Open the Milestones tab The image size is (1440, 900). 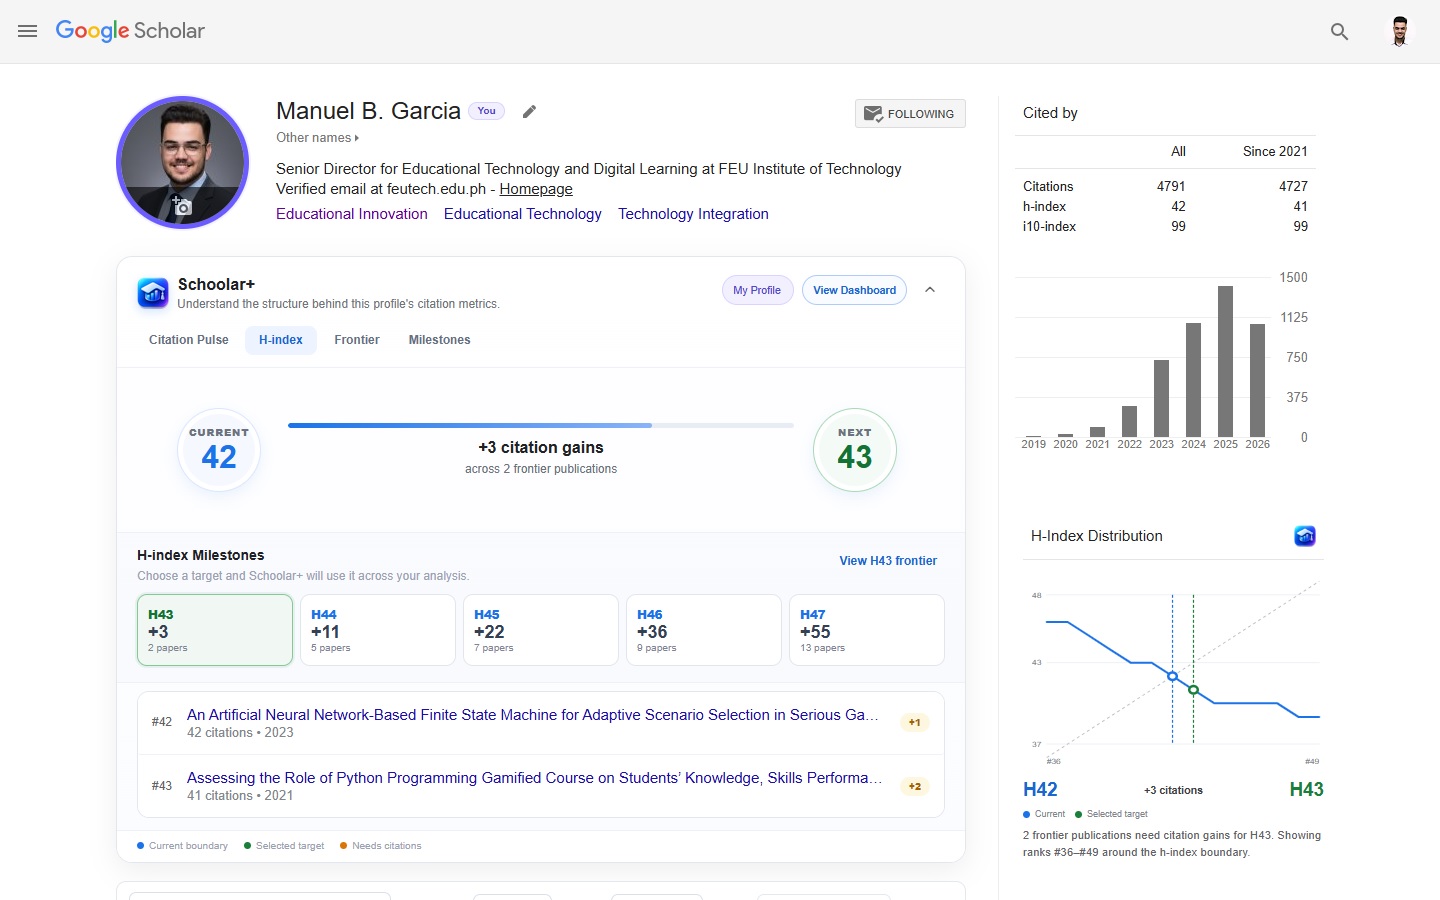[439, 340]
